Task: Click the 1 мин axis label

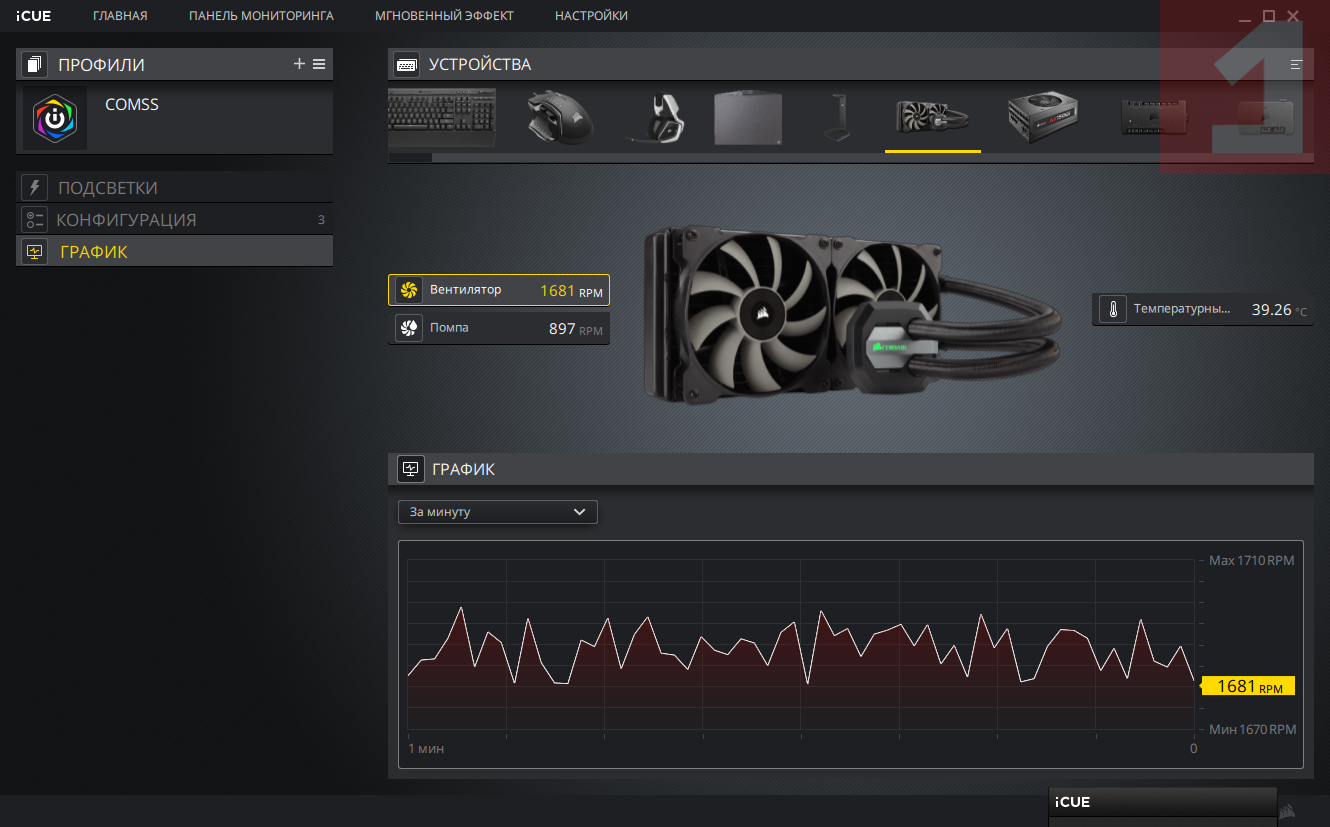Action: (x=426, y=748)
